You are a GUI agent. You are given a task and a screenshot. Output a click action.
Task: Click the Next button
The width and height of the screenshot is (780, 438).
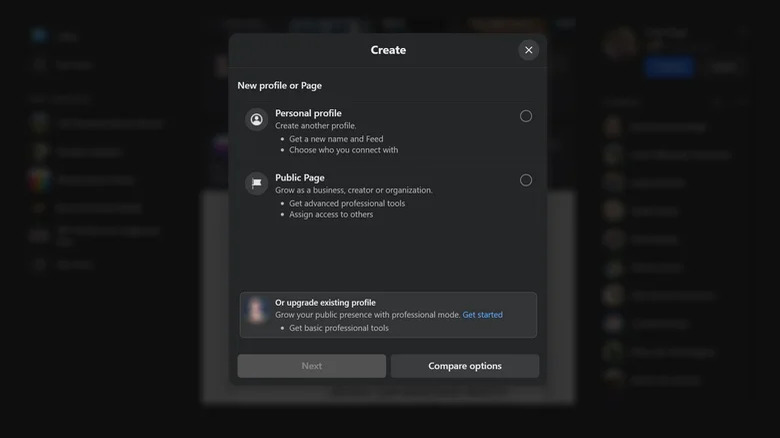coord(311,366)
